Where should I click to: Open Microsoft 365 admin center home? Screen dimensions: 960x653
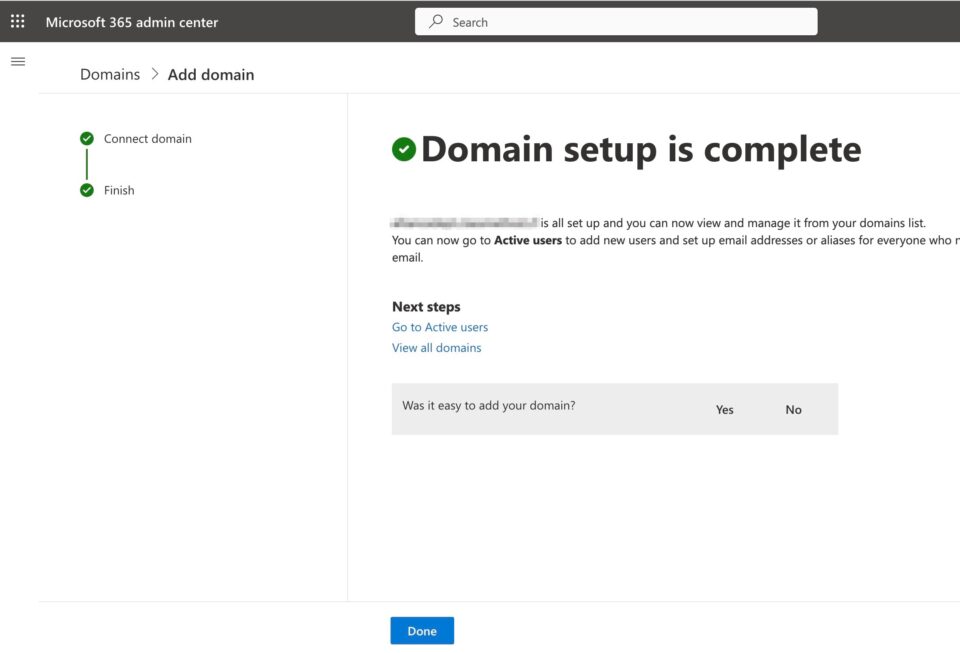coord(129,21)
